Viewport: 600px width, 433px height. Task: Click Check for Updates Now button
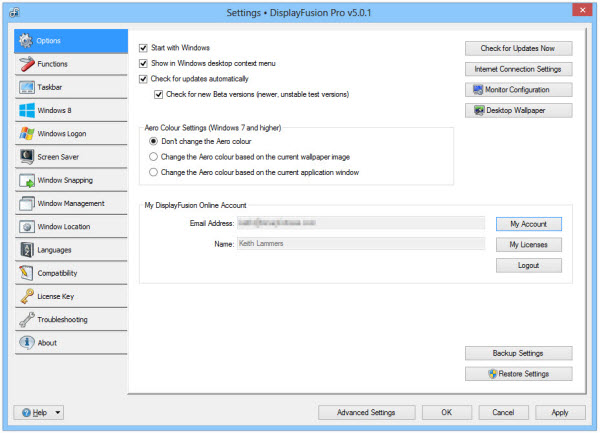tap(518, 49)
